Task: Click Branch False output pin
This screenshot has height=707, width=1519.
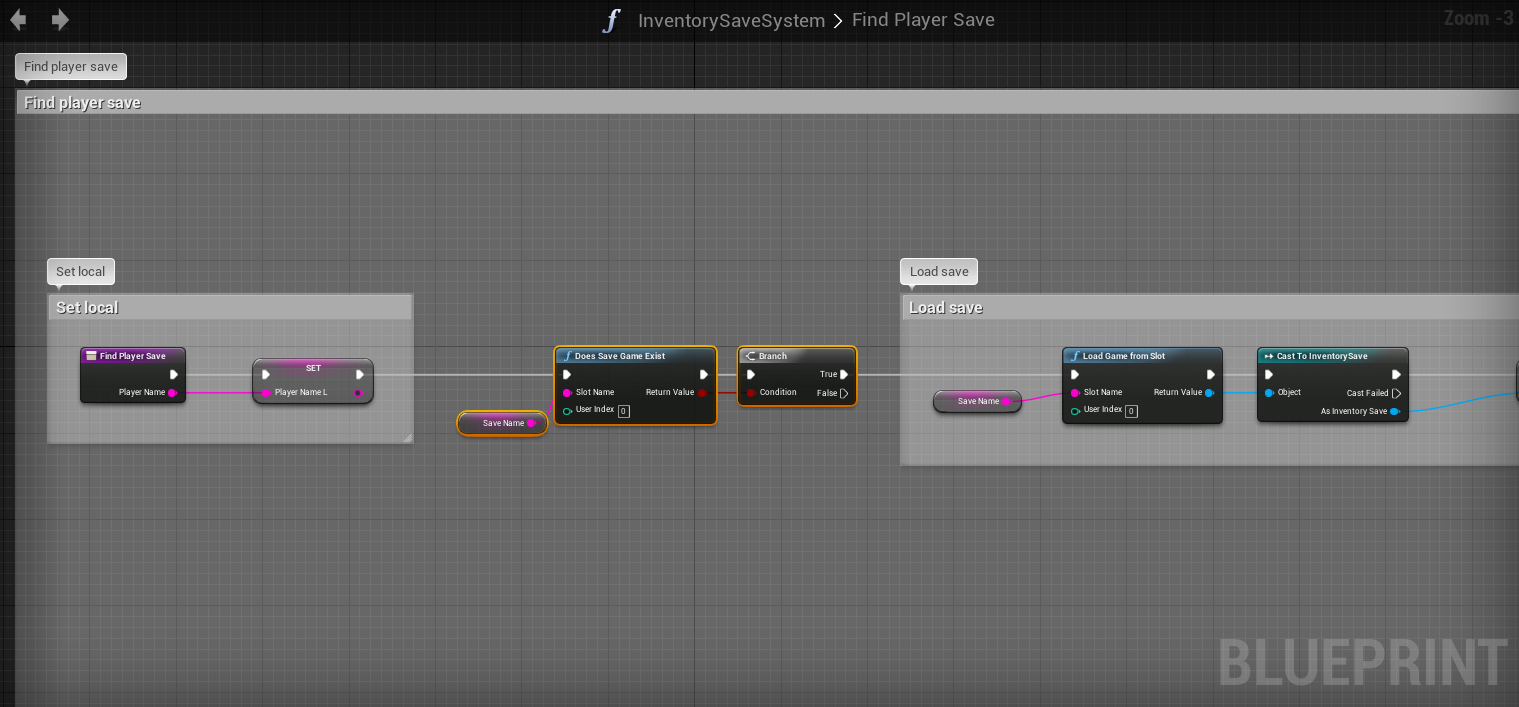Action: (844, 394)
